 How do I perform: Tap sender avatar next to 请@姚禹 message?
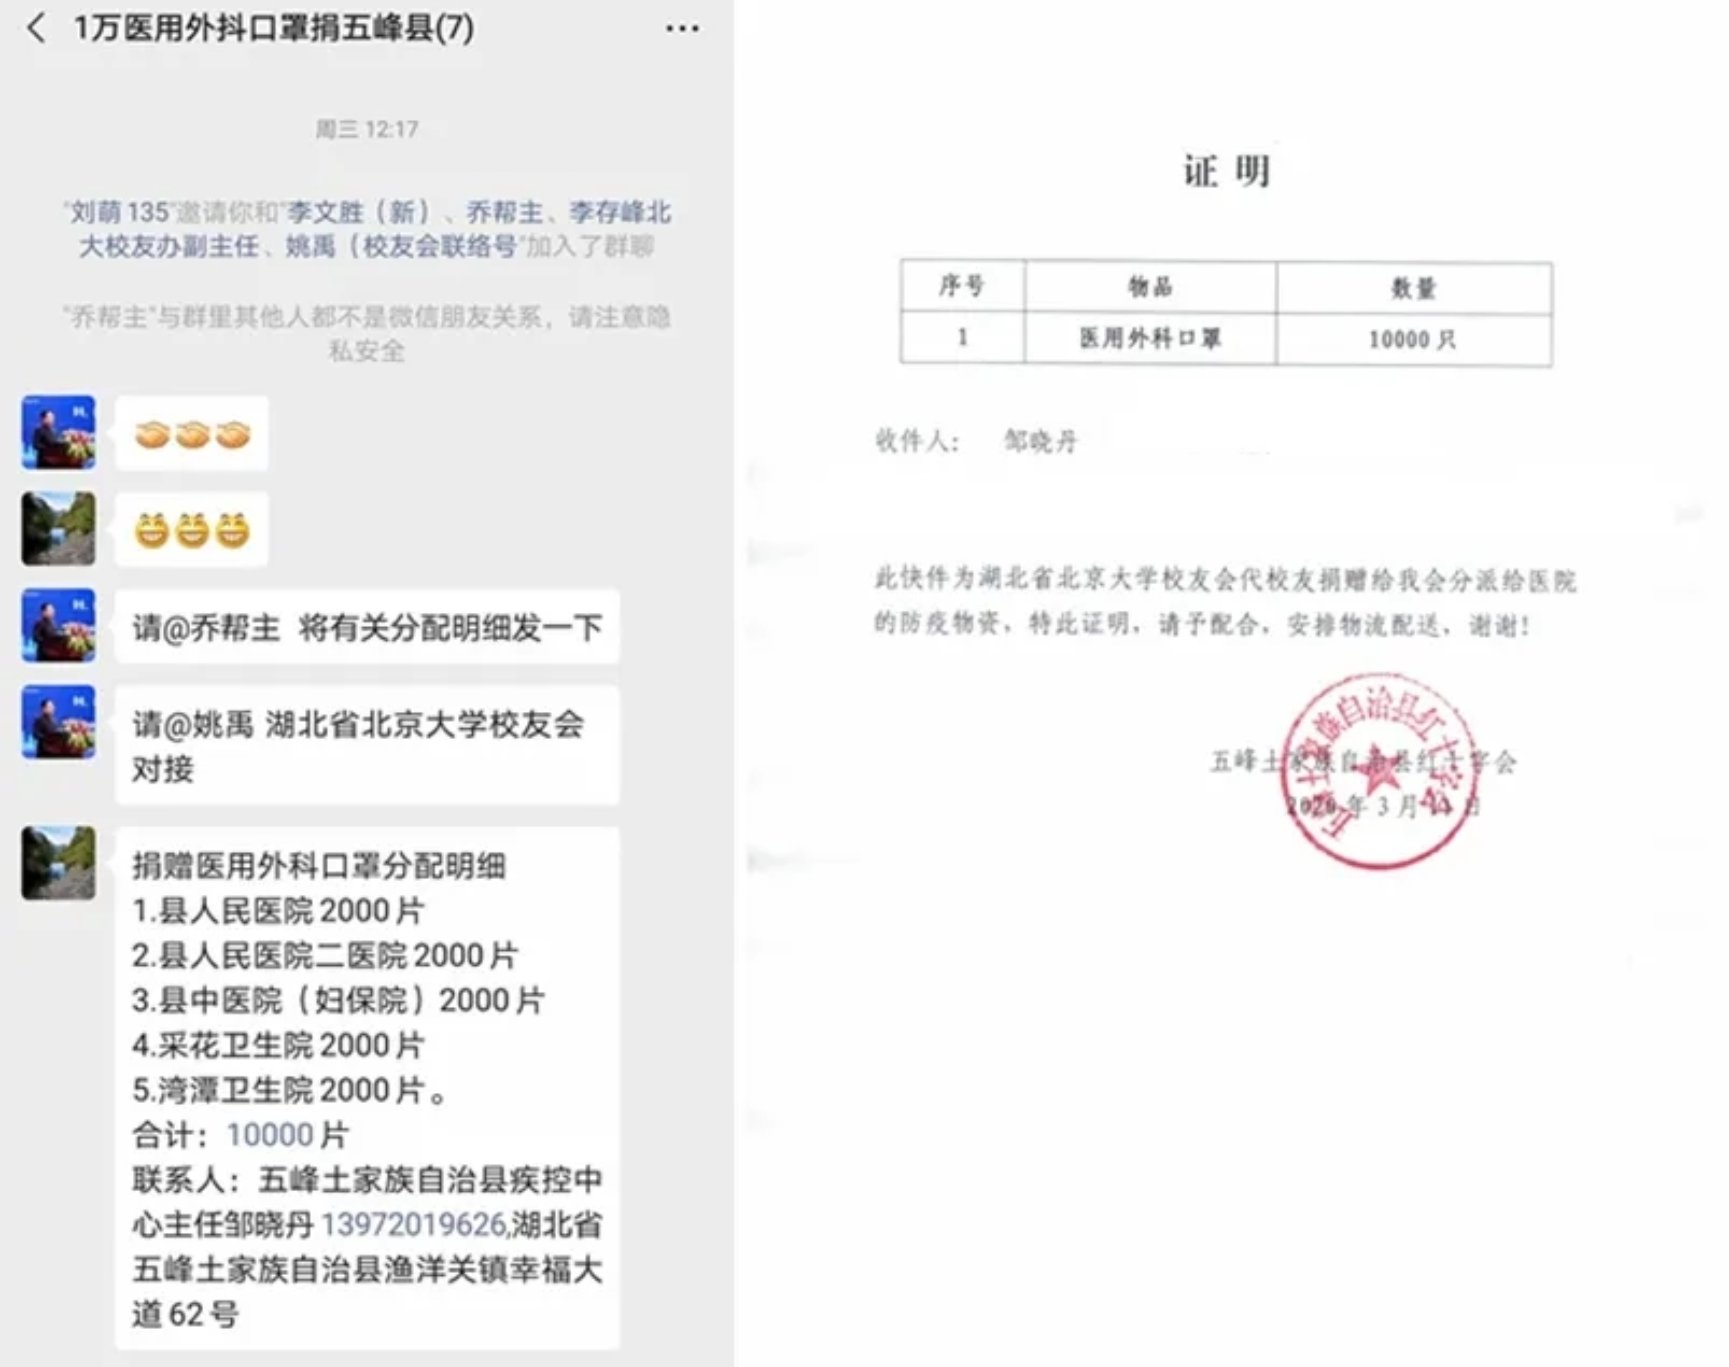pyautogui.click(x=59, y=722)
